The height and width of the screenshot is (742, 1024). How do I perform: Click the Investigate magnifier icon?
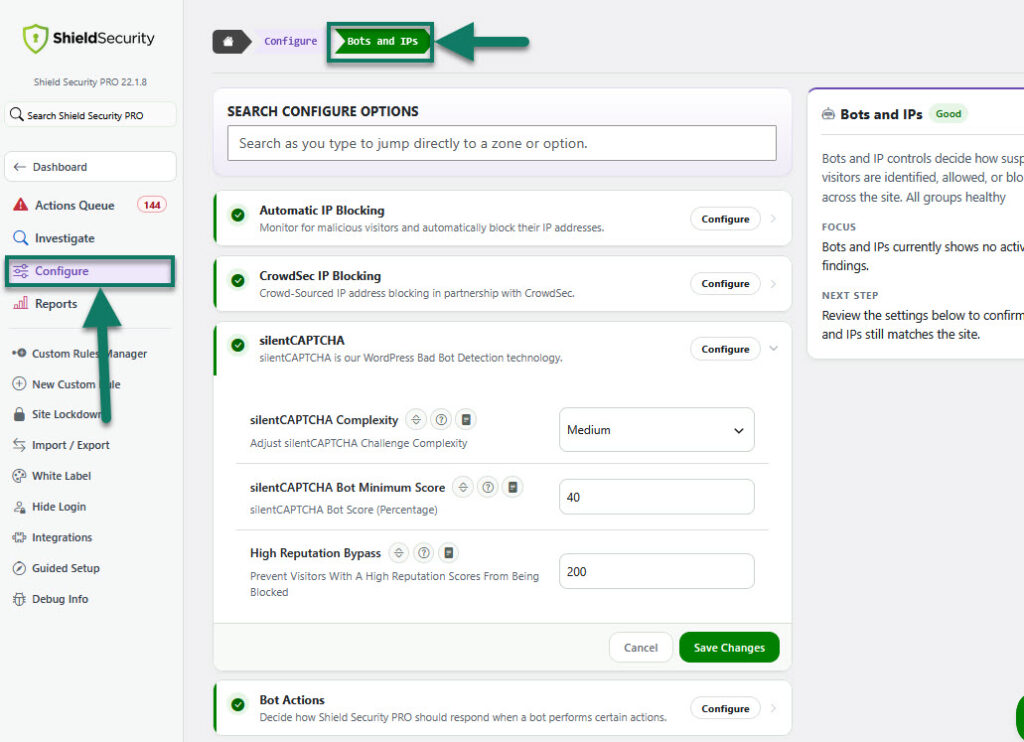pyautogui.click(x=21, y=238)
